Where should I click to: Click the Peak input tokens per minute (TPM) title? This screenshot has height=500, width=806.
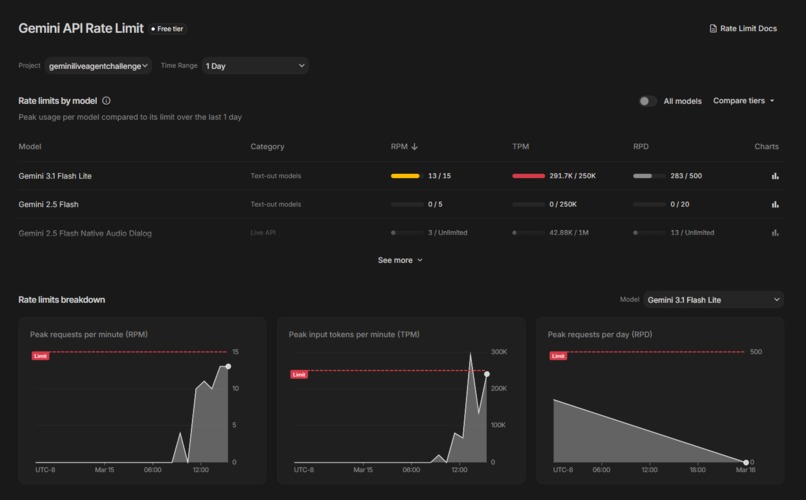click(354, 334)
